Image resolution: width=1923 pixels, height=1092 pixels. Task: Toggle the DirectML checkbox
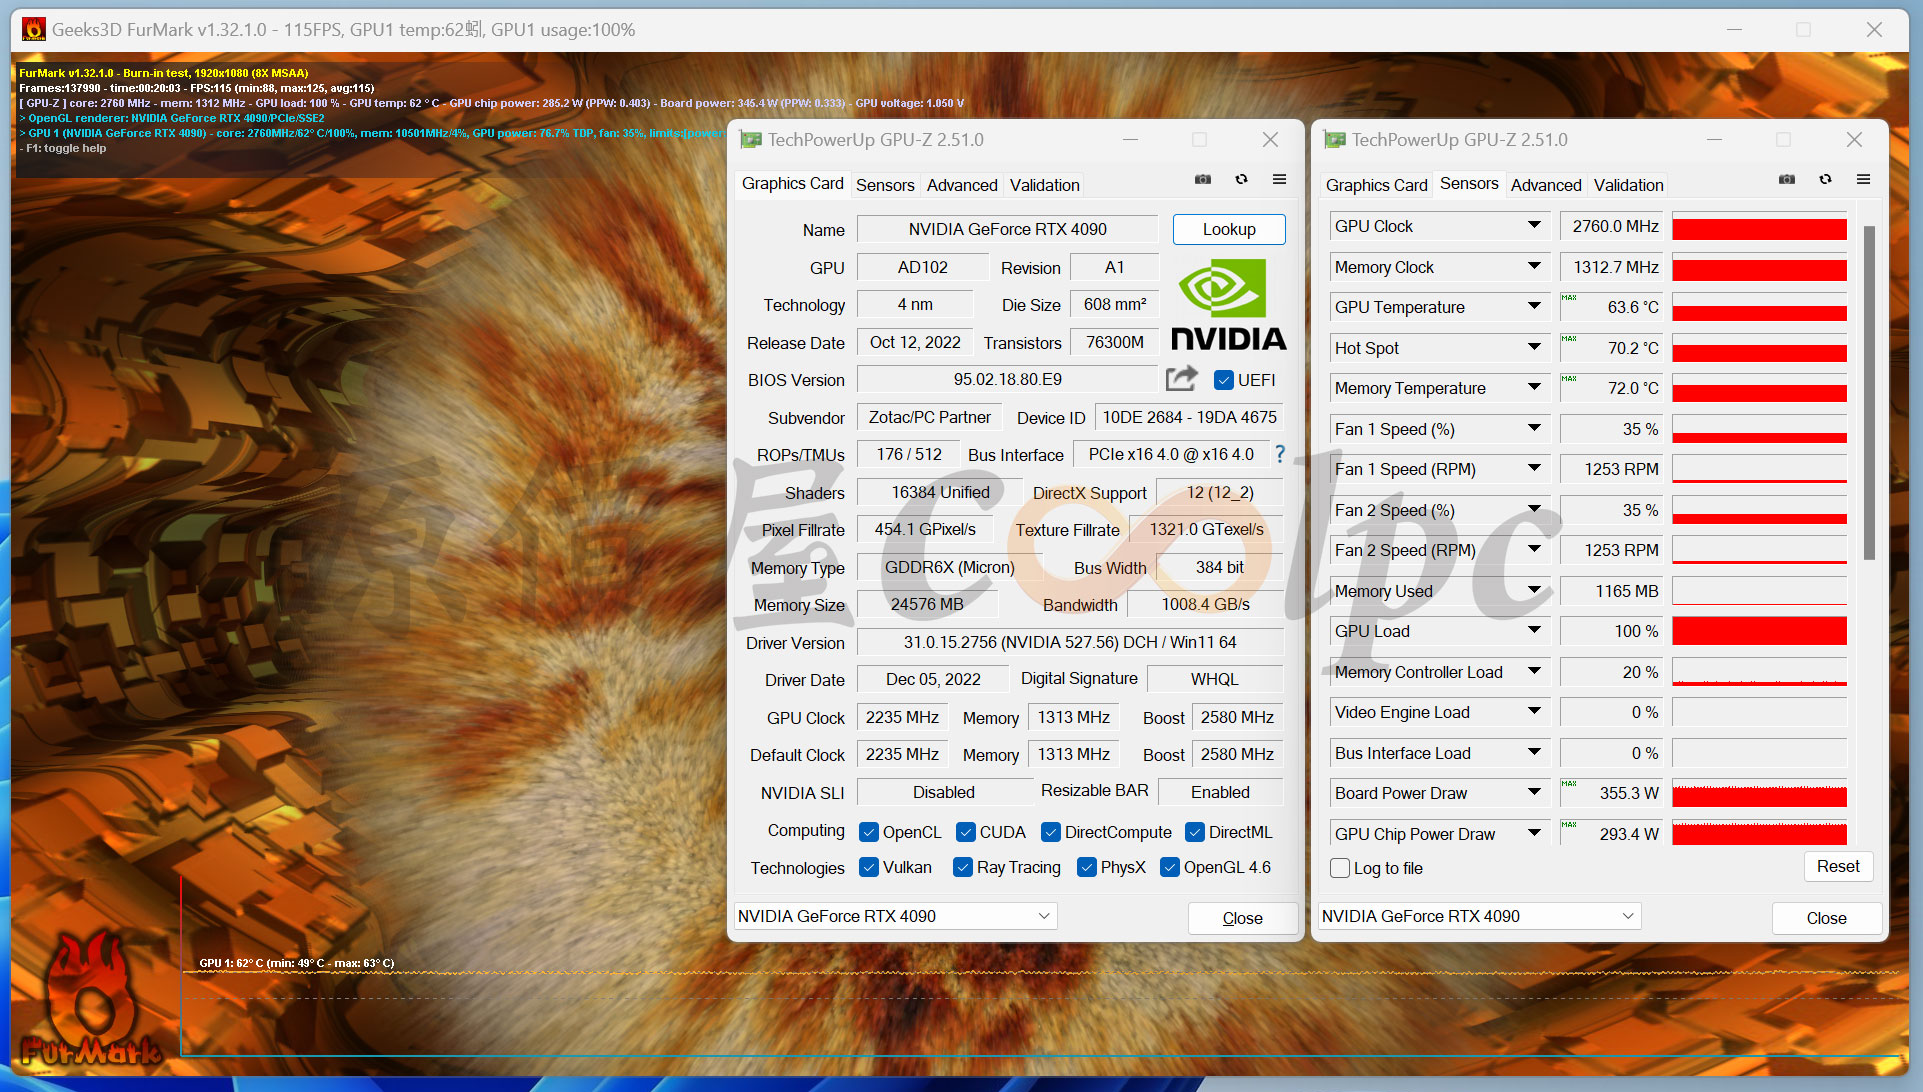1195,832
